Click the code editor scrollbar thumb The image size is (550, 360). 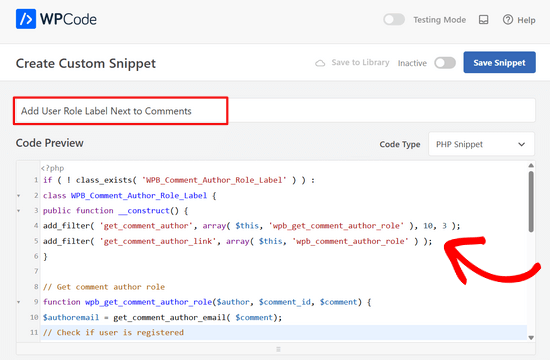[x=531, y=202]
